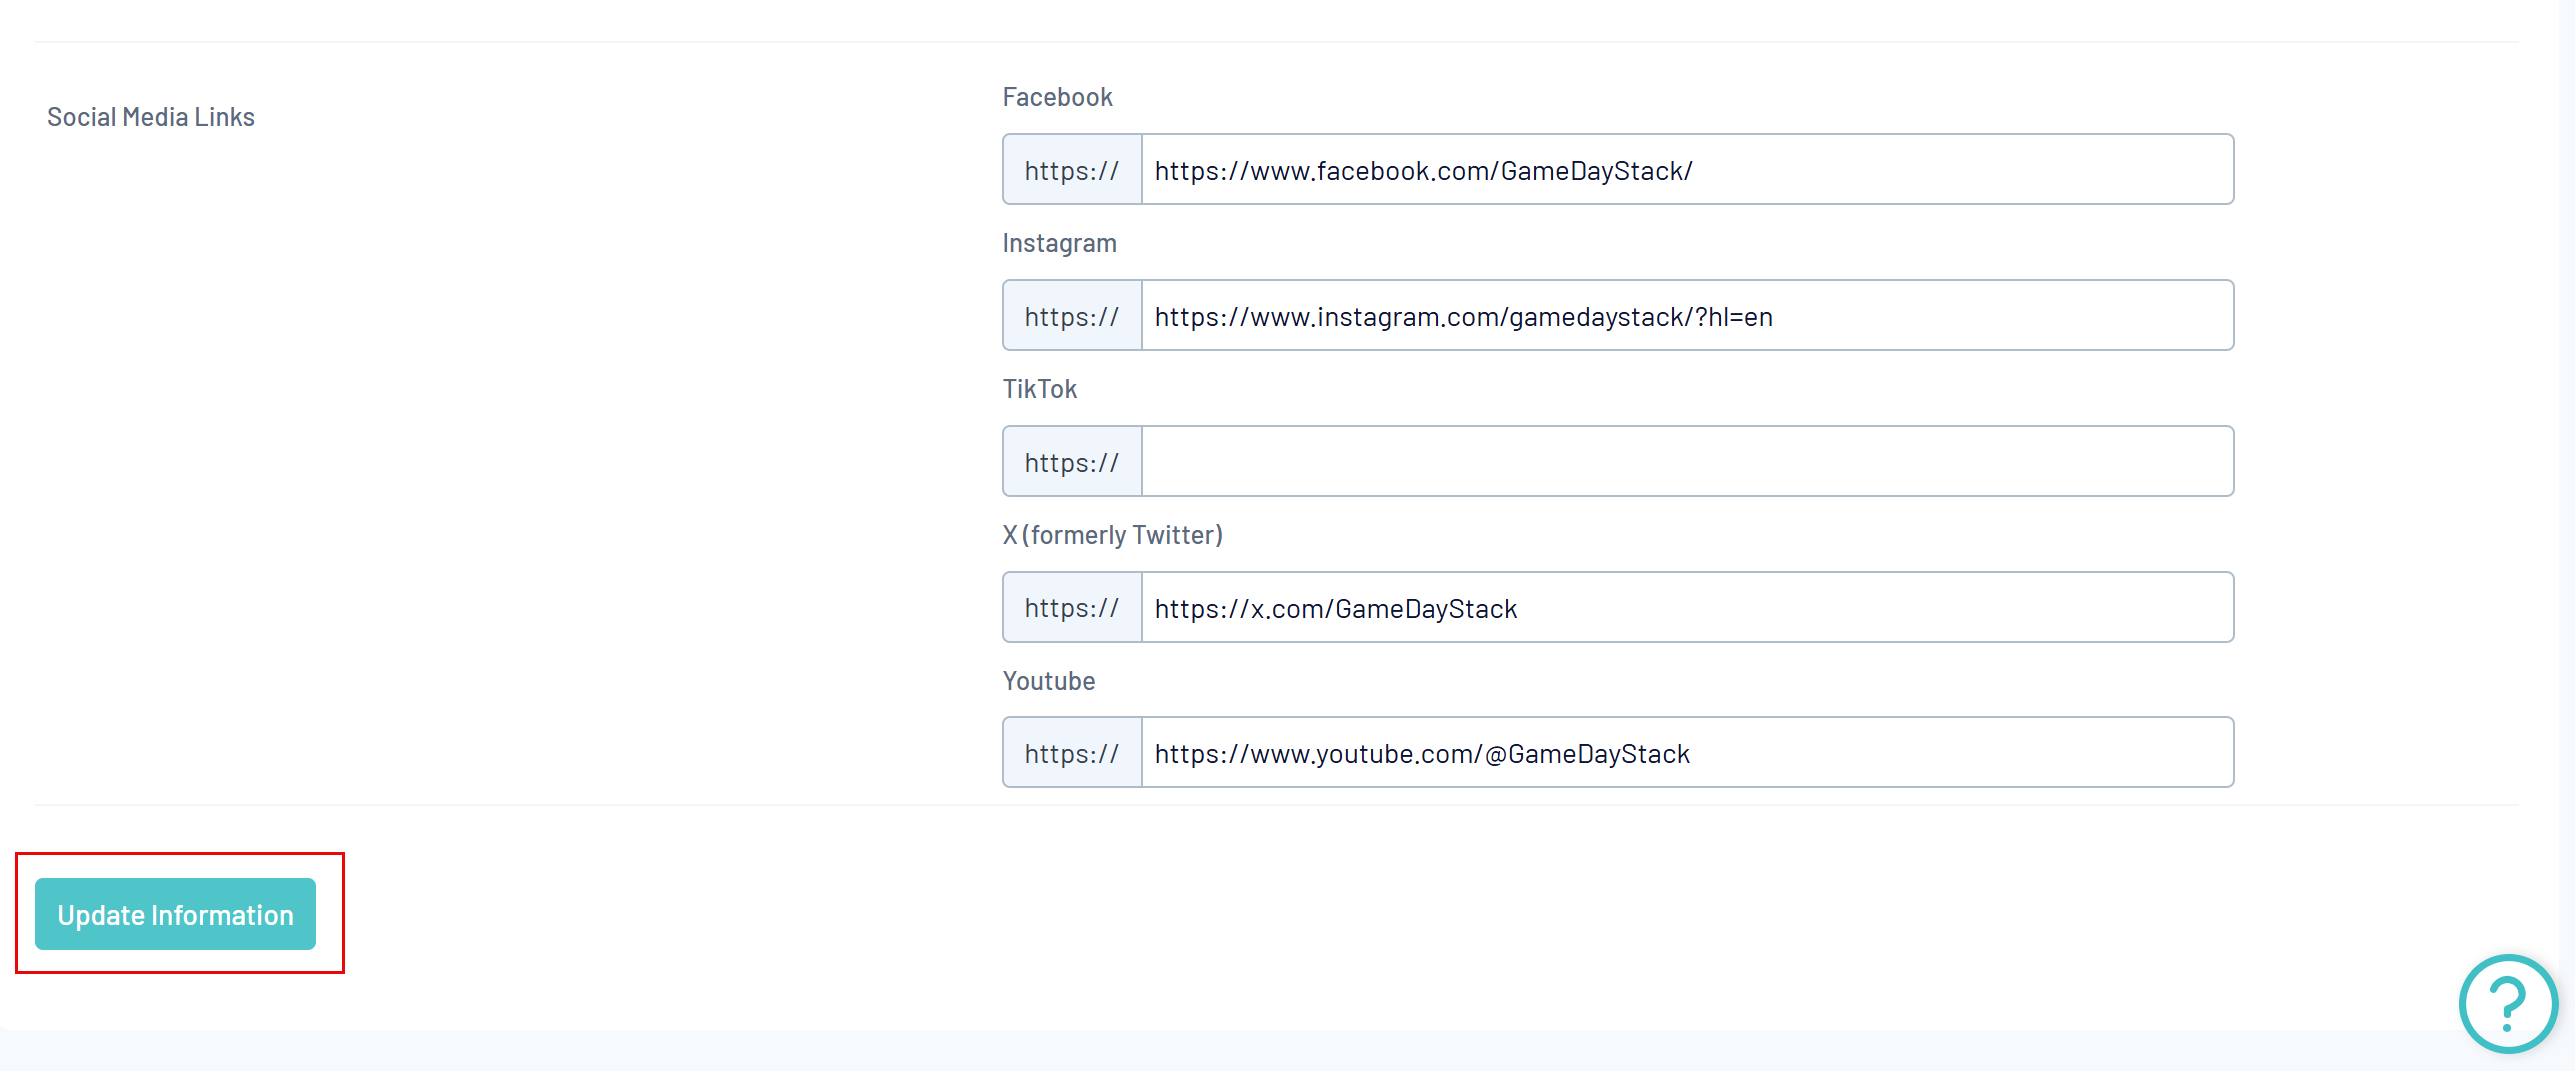The image size is (2575, 1071).
Task: Focus the Youtube URL input field
Action: point(1687,753)
